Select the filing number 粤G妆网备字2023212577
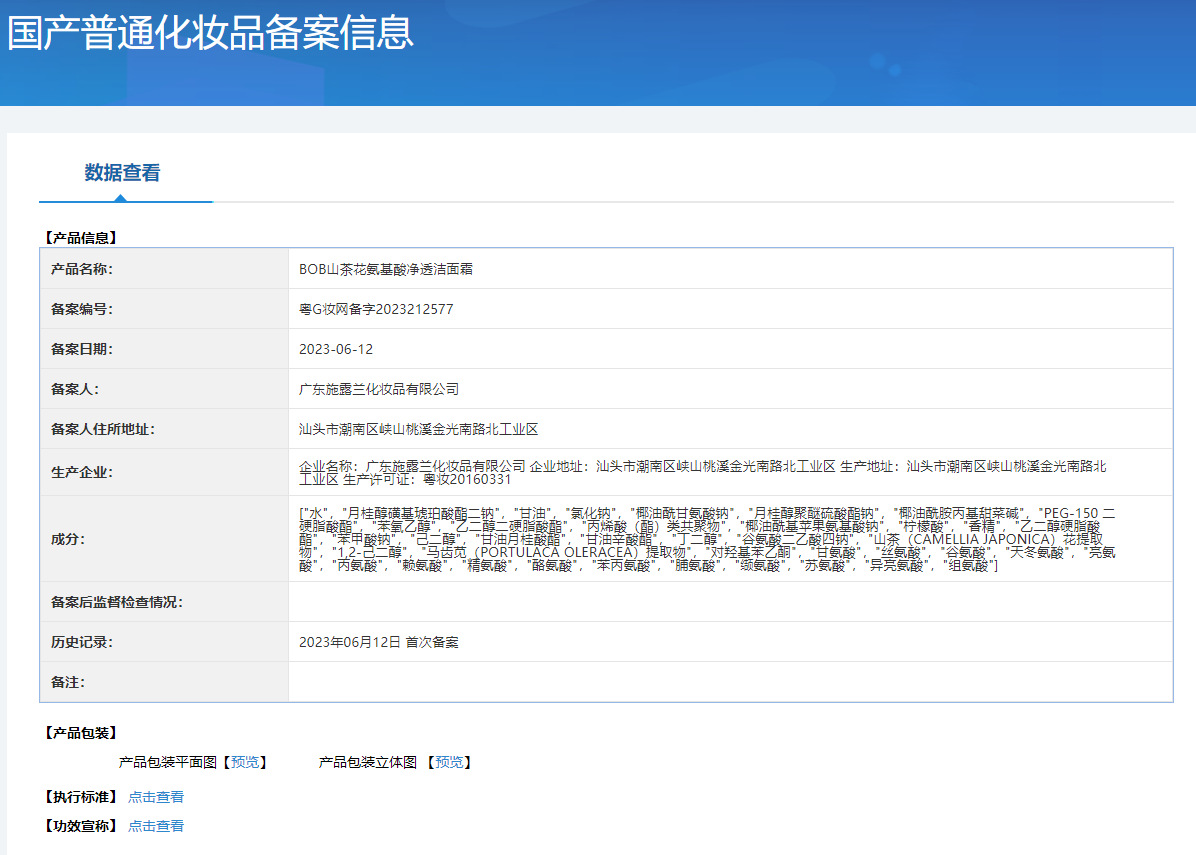The image size is (1196, 855). (x=376, y=309)
